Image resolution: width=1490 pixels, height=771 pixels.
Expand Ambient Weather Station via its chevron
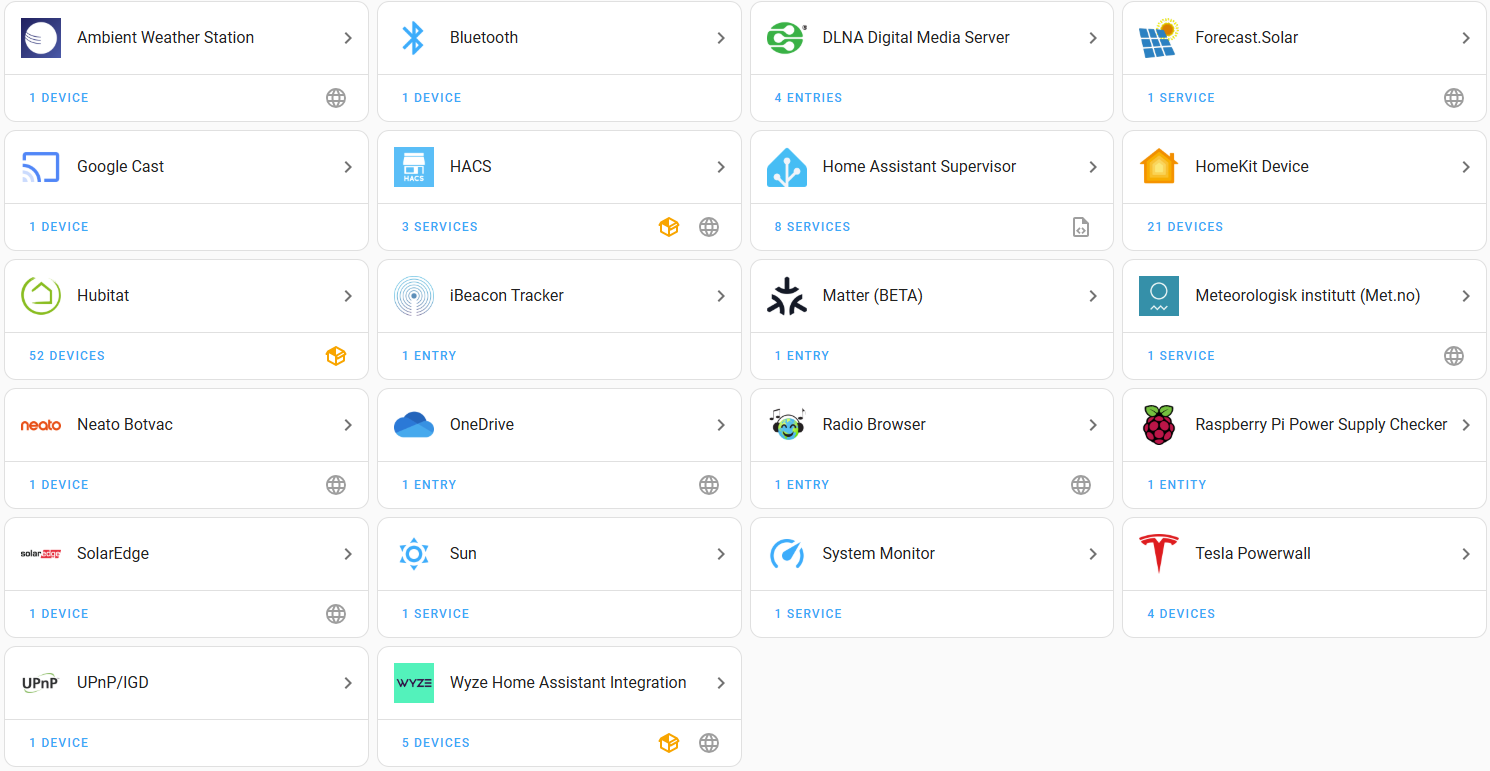pyautogui.click(x=348, y=38)
